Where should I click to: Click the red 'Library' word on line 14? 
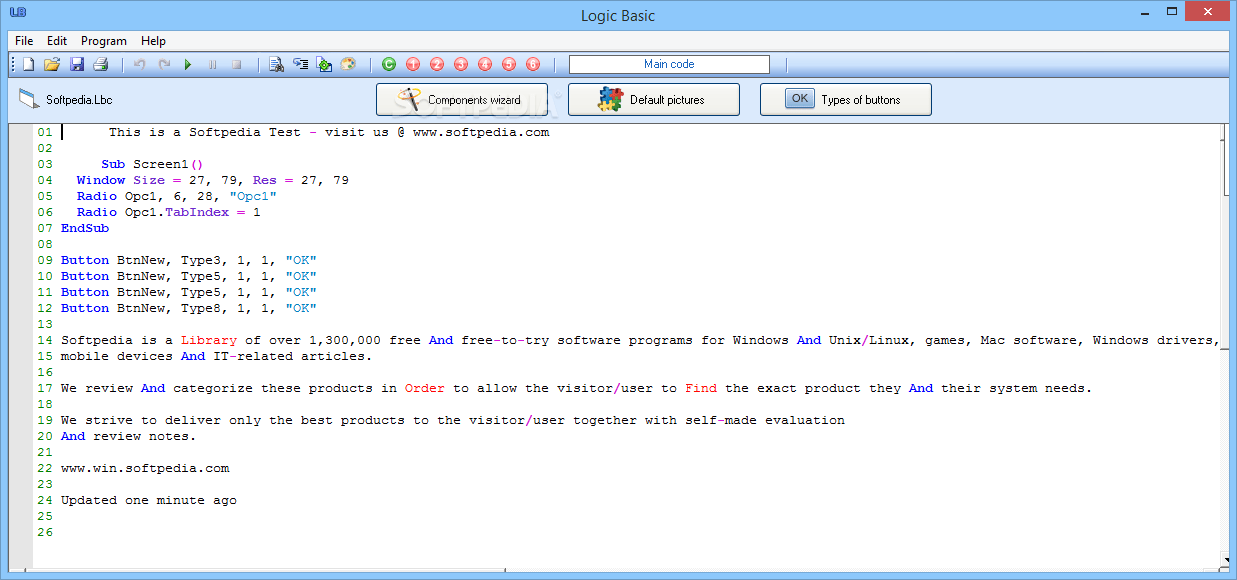(209, 340)
